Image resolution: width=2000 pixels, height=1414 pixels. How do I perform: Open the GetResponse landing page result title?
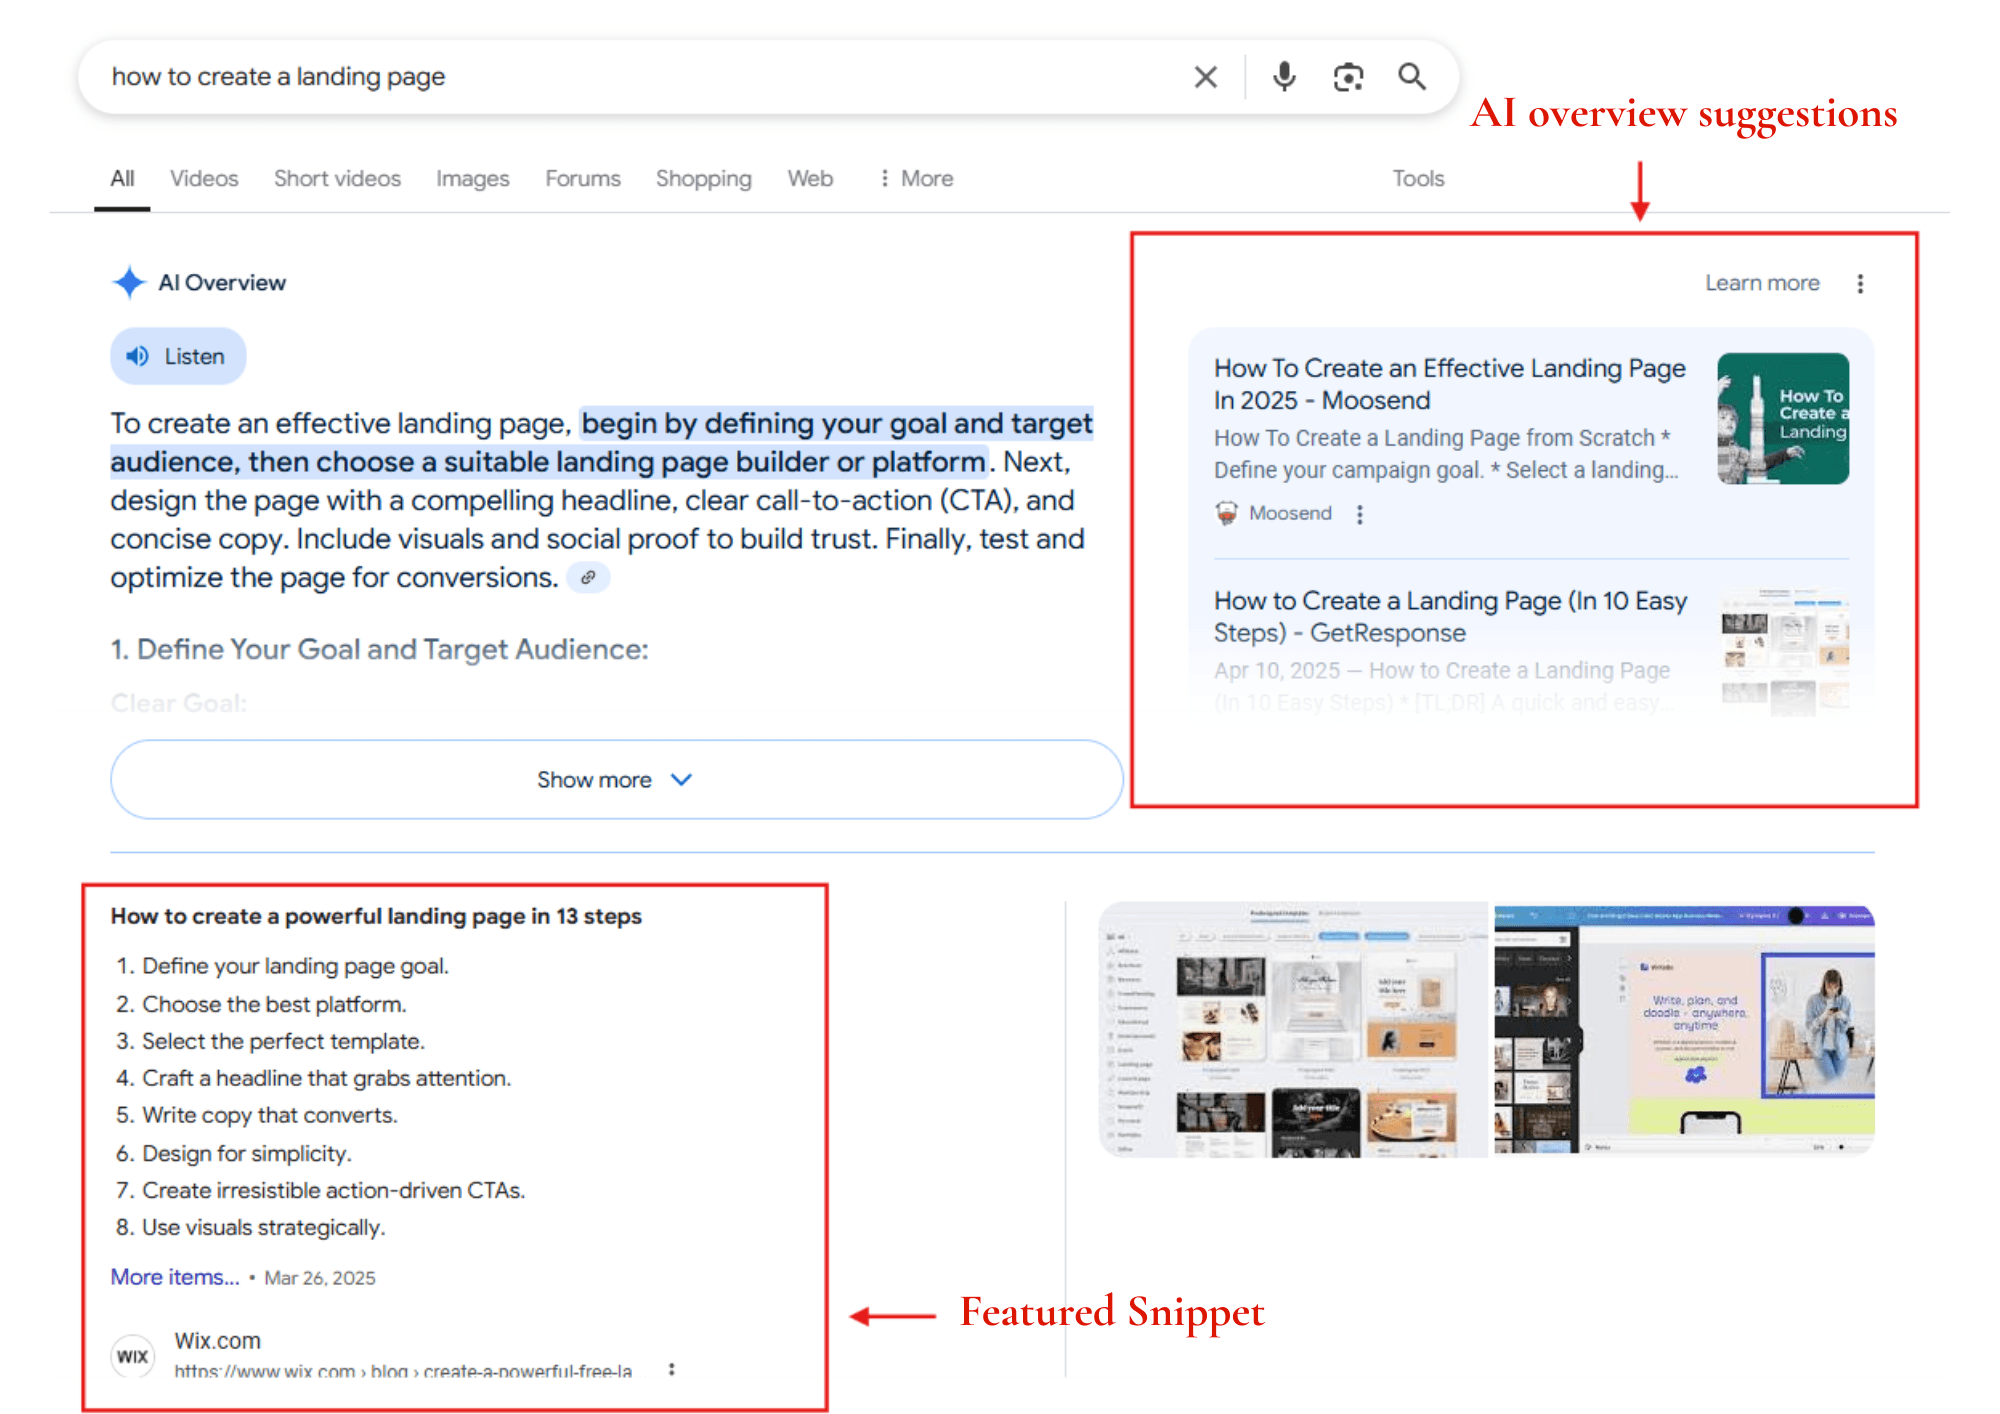click(1450, 617)
